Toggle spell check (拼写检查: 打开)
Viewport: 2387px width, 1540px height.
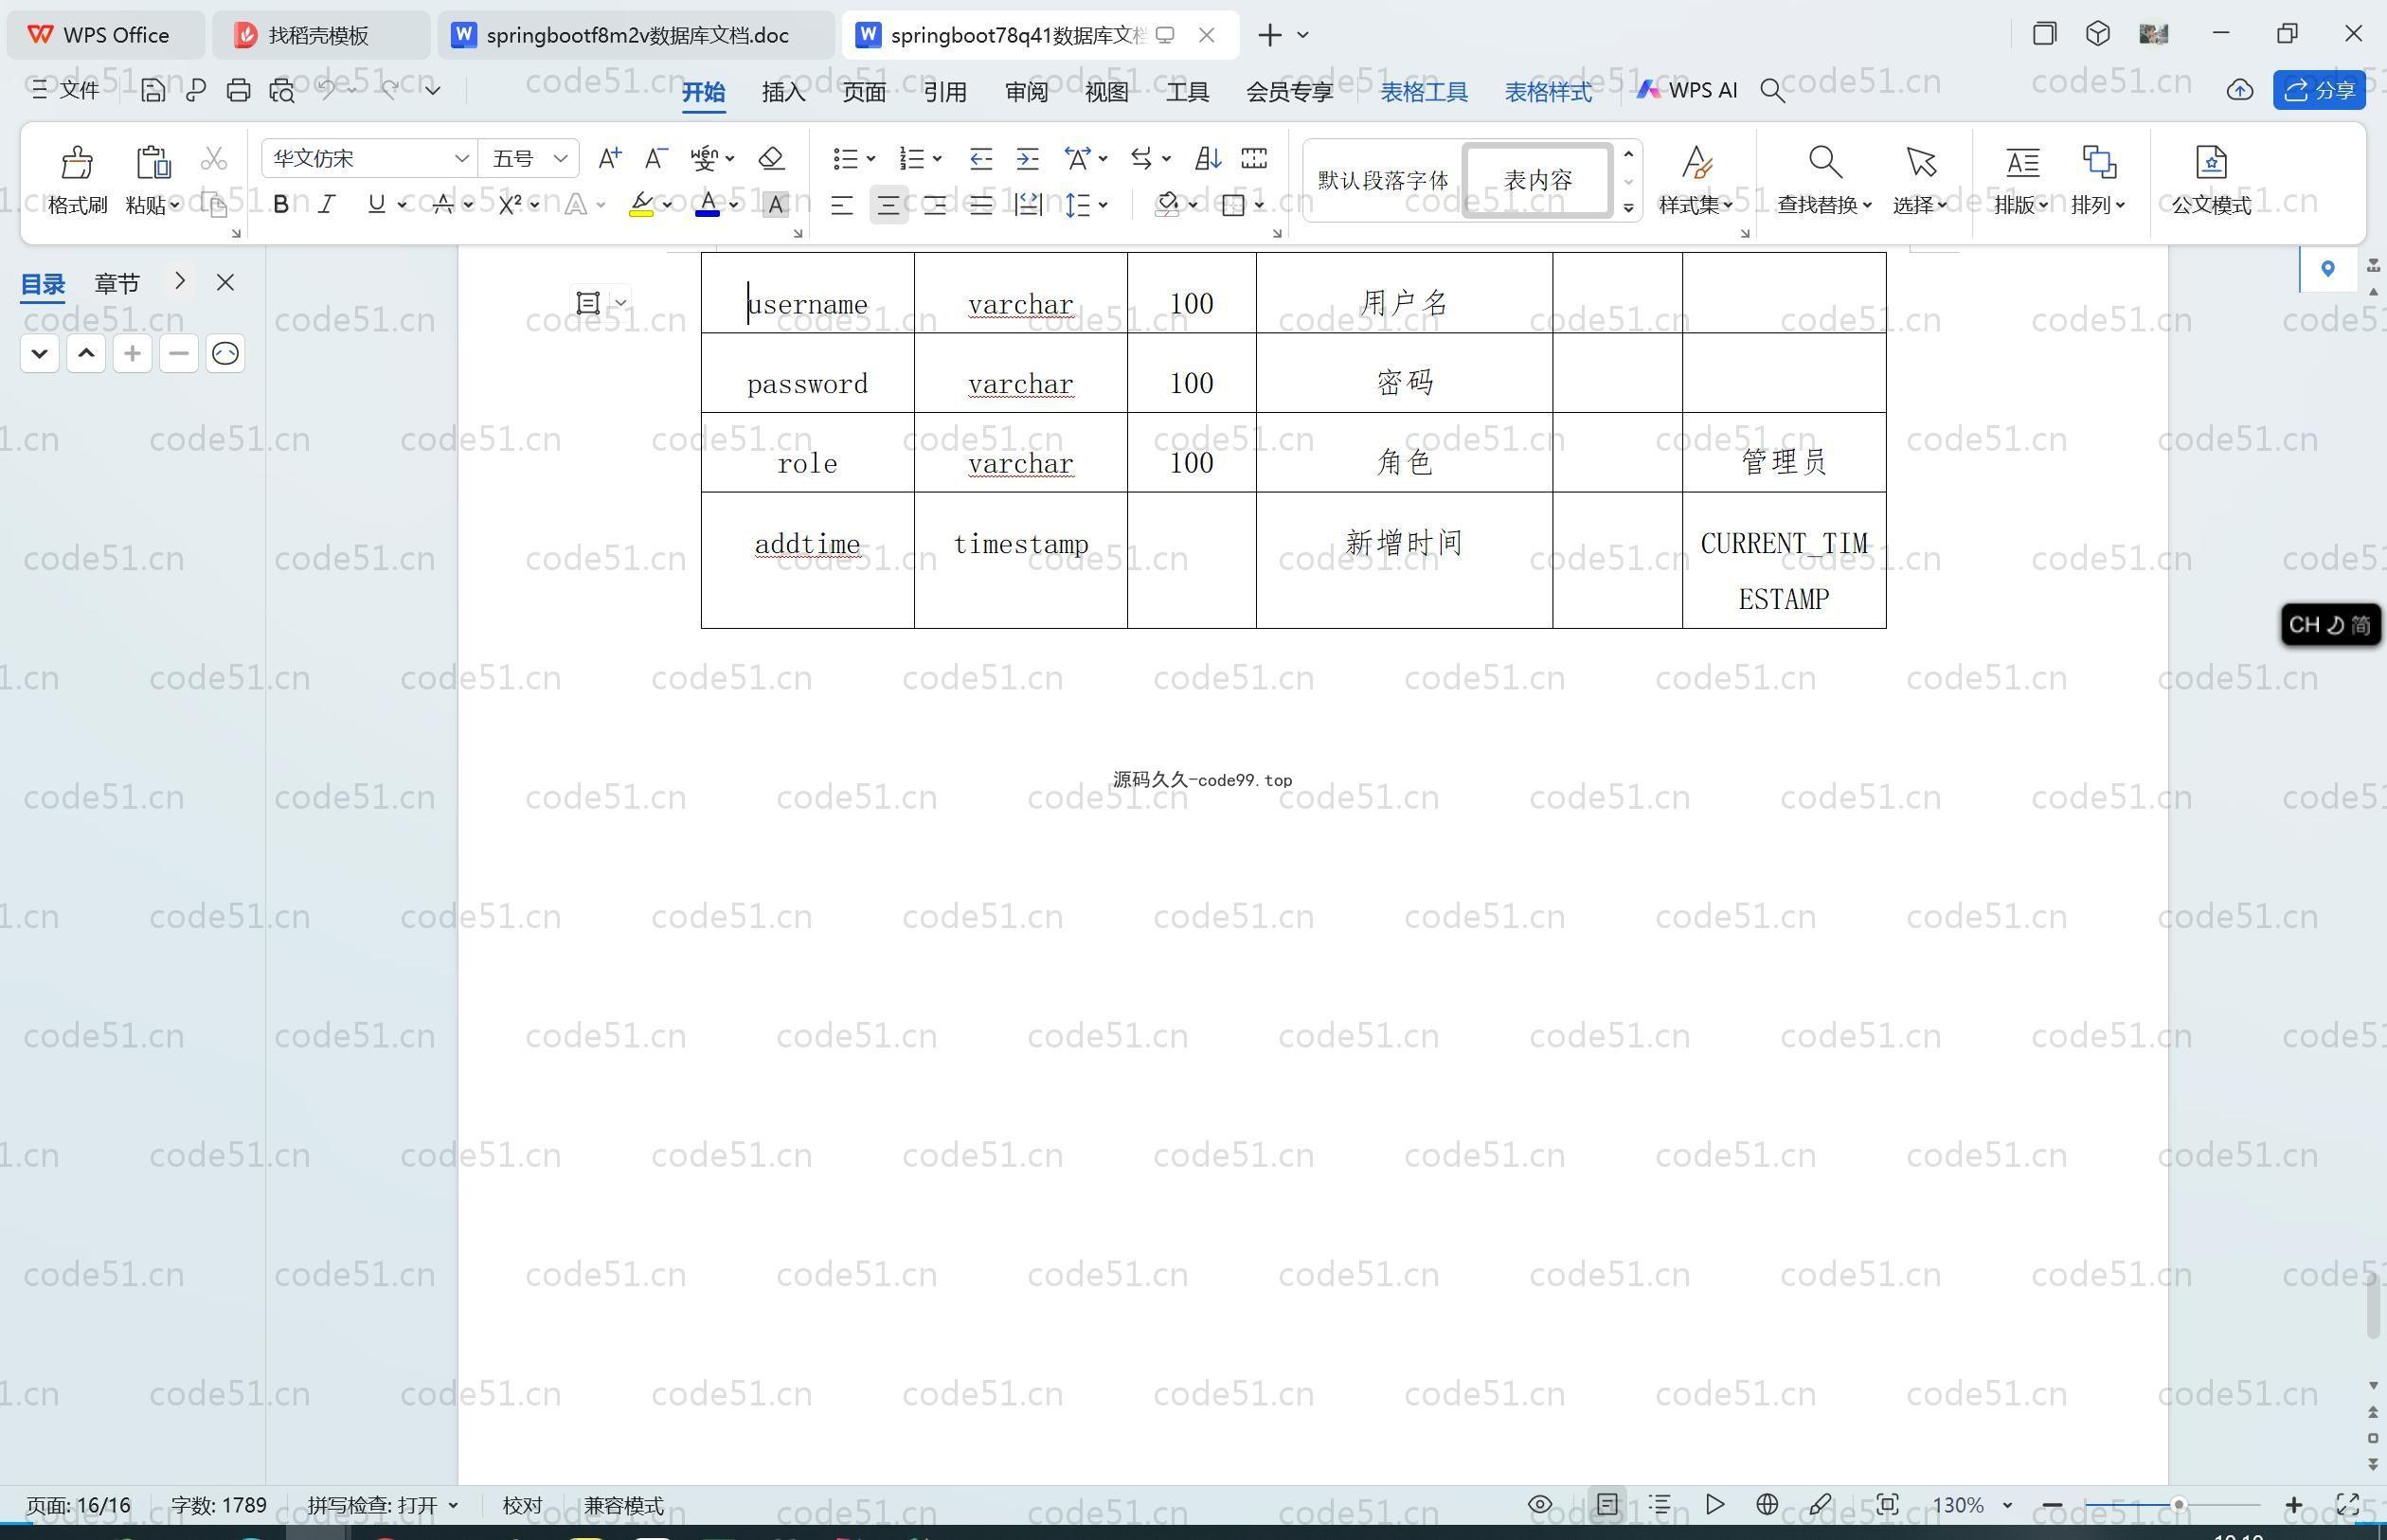[382, 1505]
